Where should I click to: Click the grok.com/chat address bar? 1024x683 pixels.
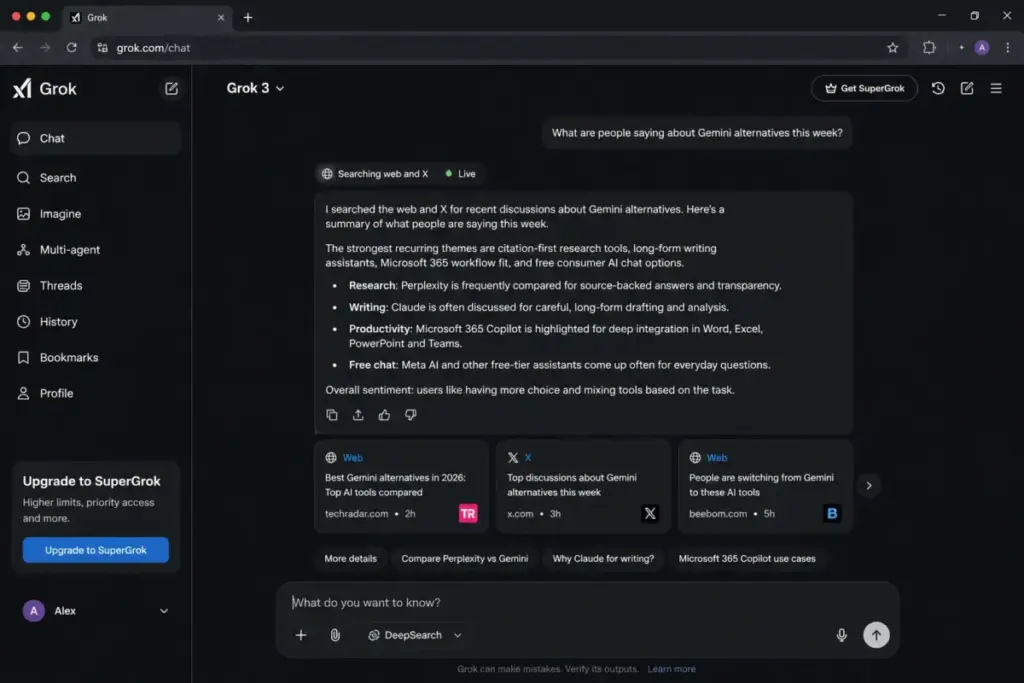click(496, 48)
